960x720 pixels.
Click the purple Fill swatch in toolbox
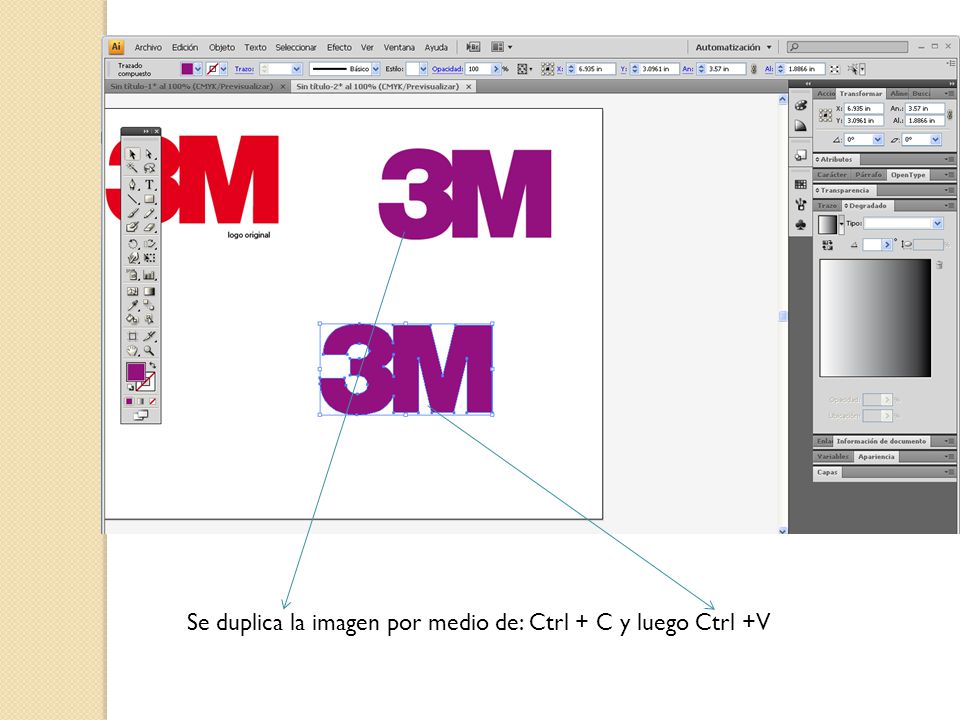[x=135, y=372]
